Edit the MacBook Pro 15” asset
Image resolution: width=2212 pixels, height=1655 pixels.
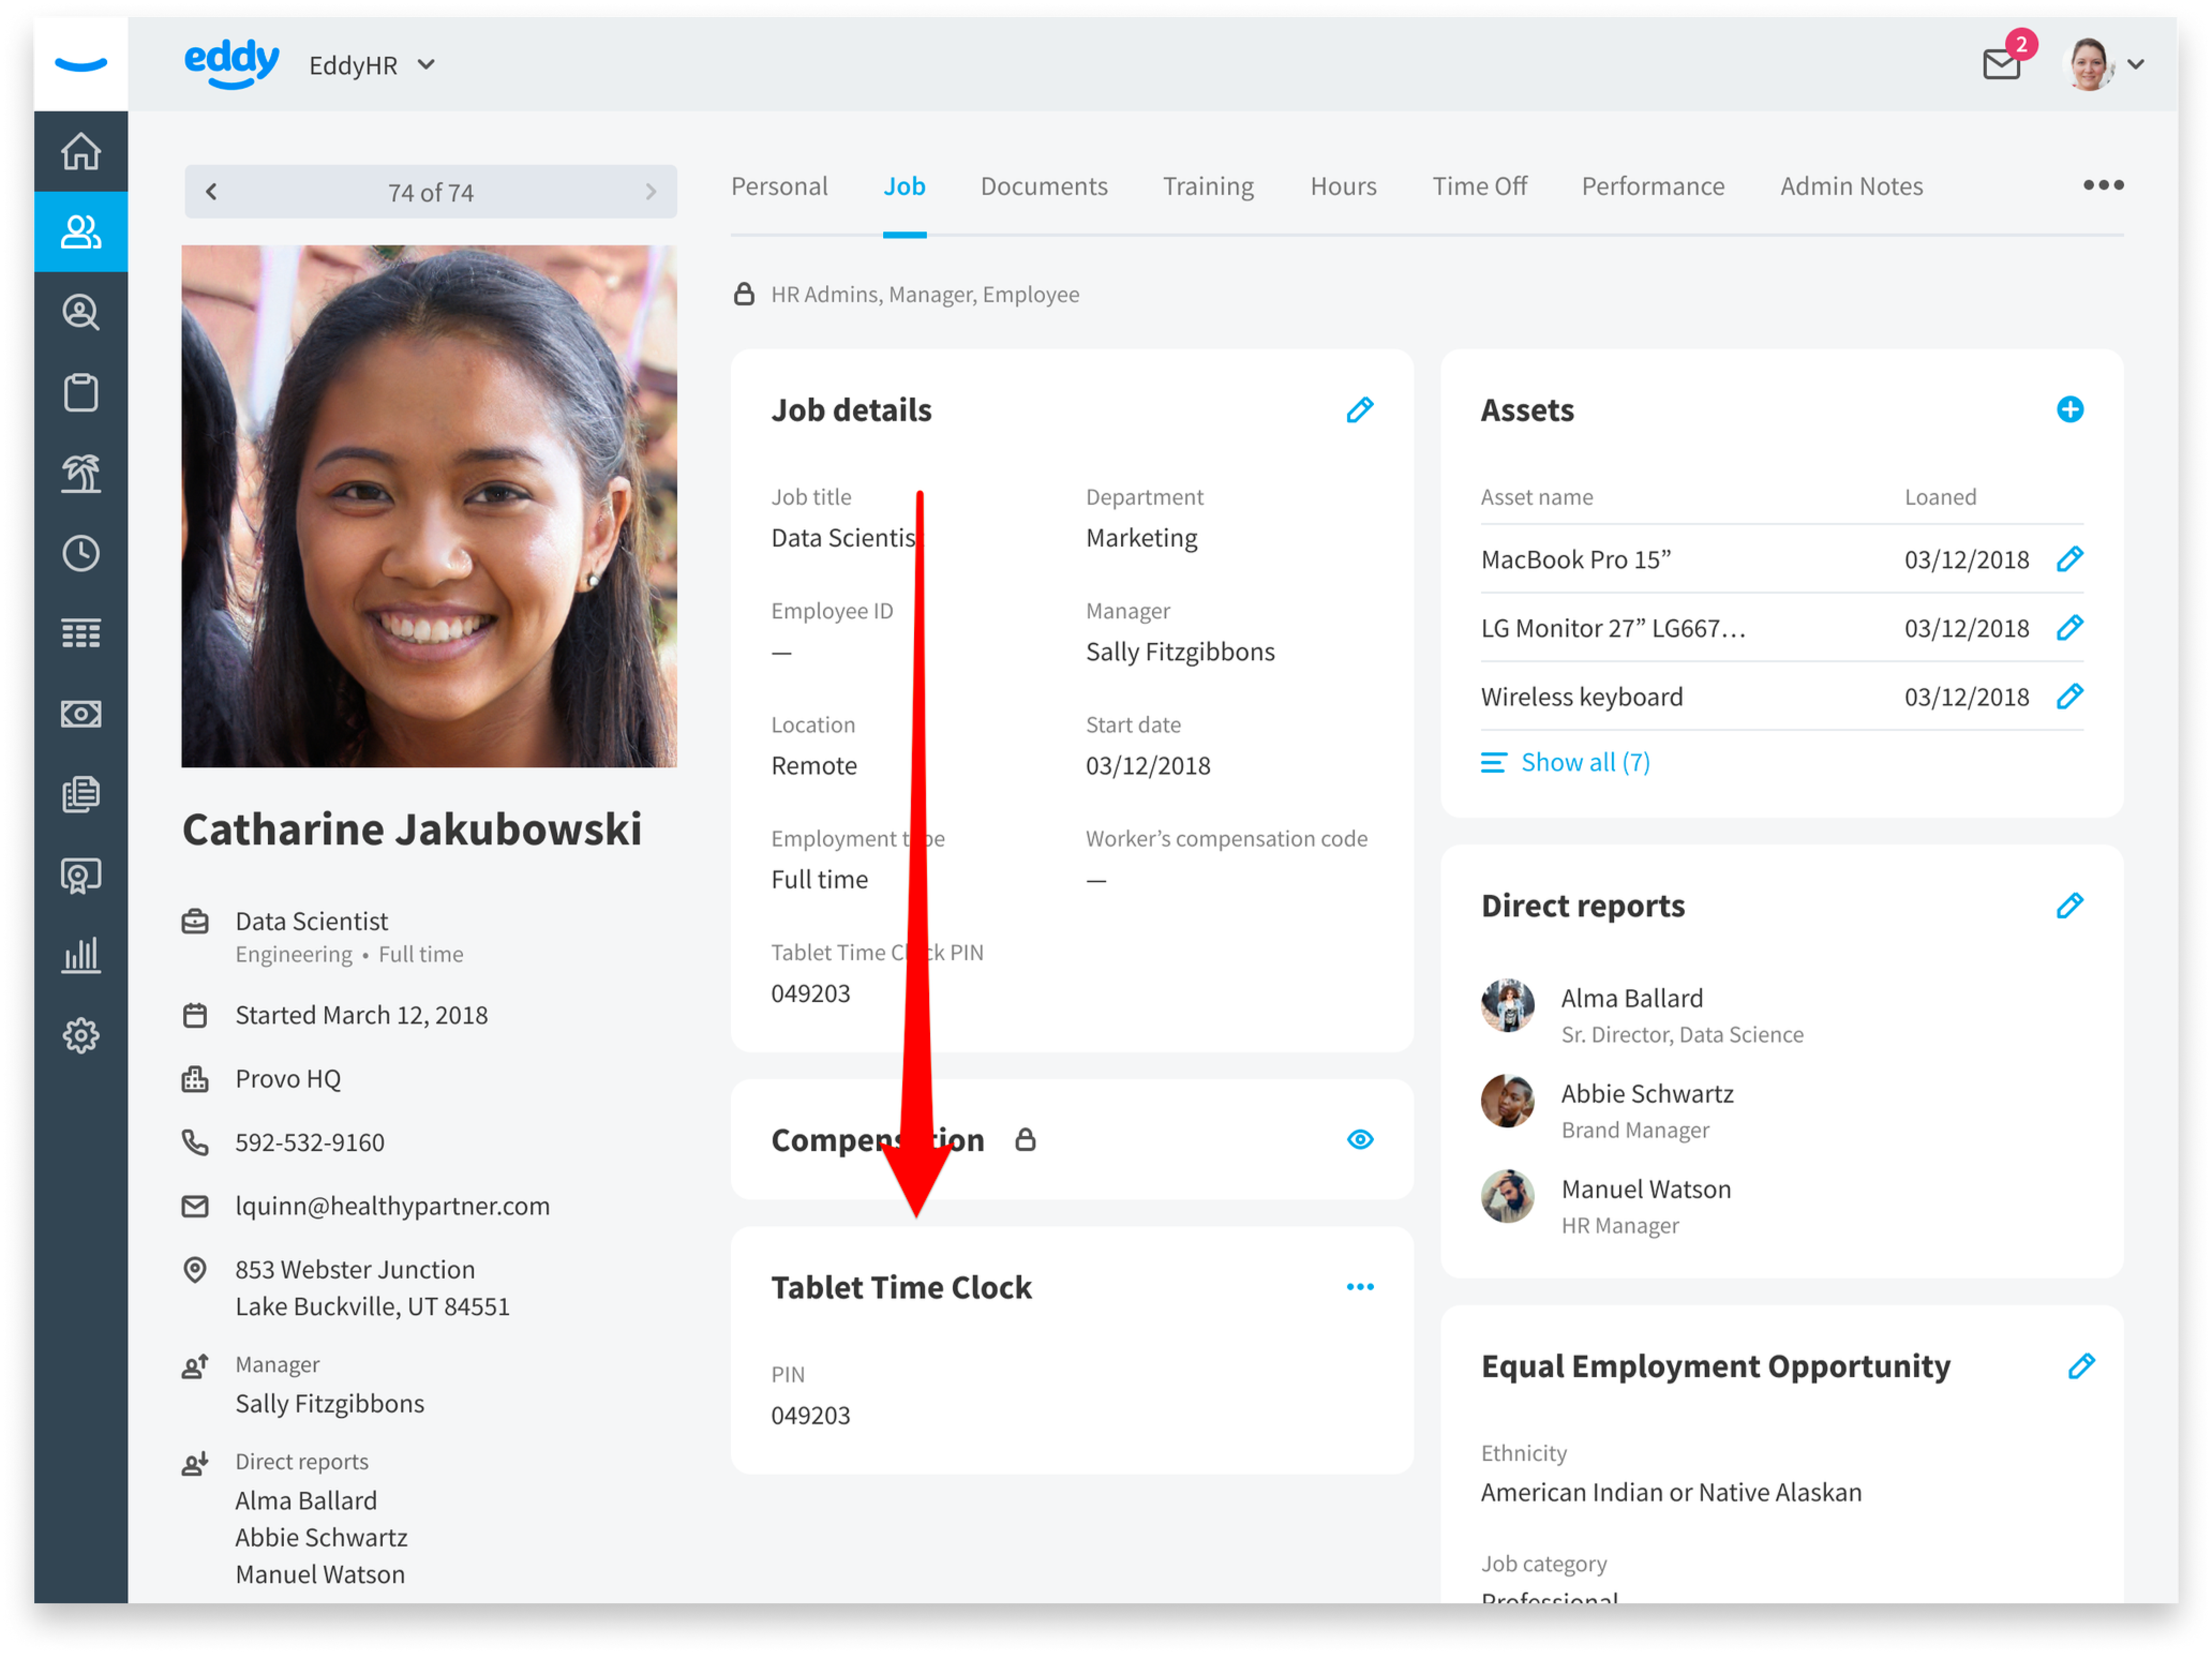click(x=2070, y=559)
